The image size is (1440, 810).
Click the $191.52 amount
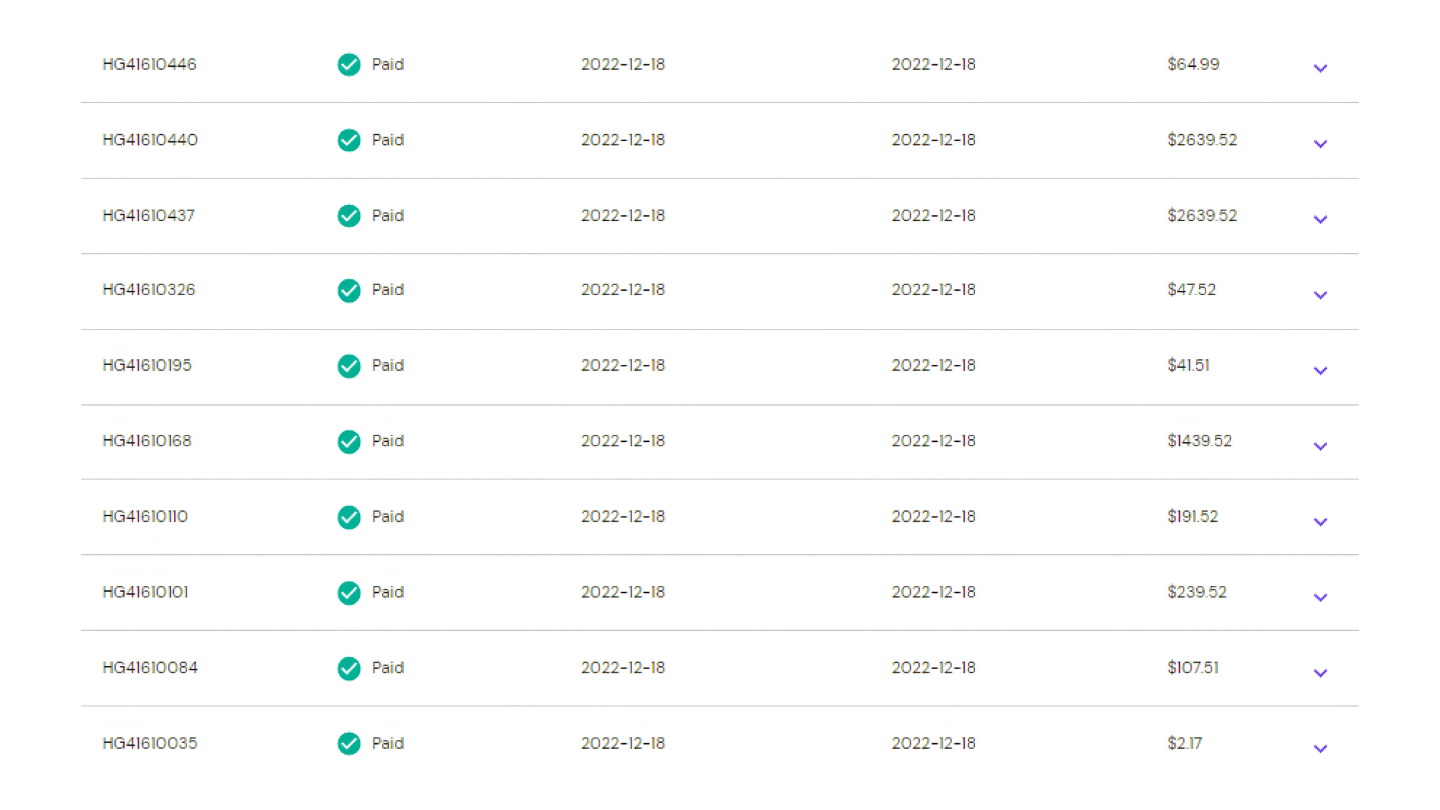tap(1192, 516)
